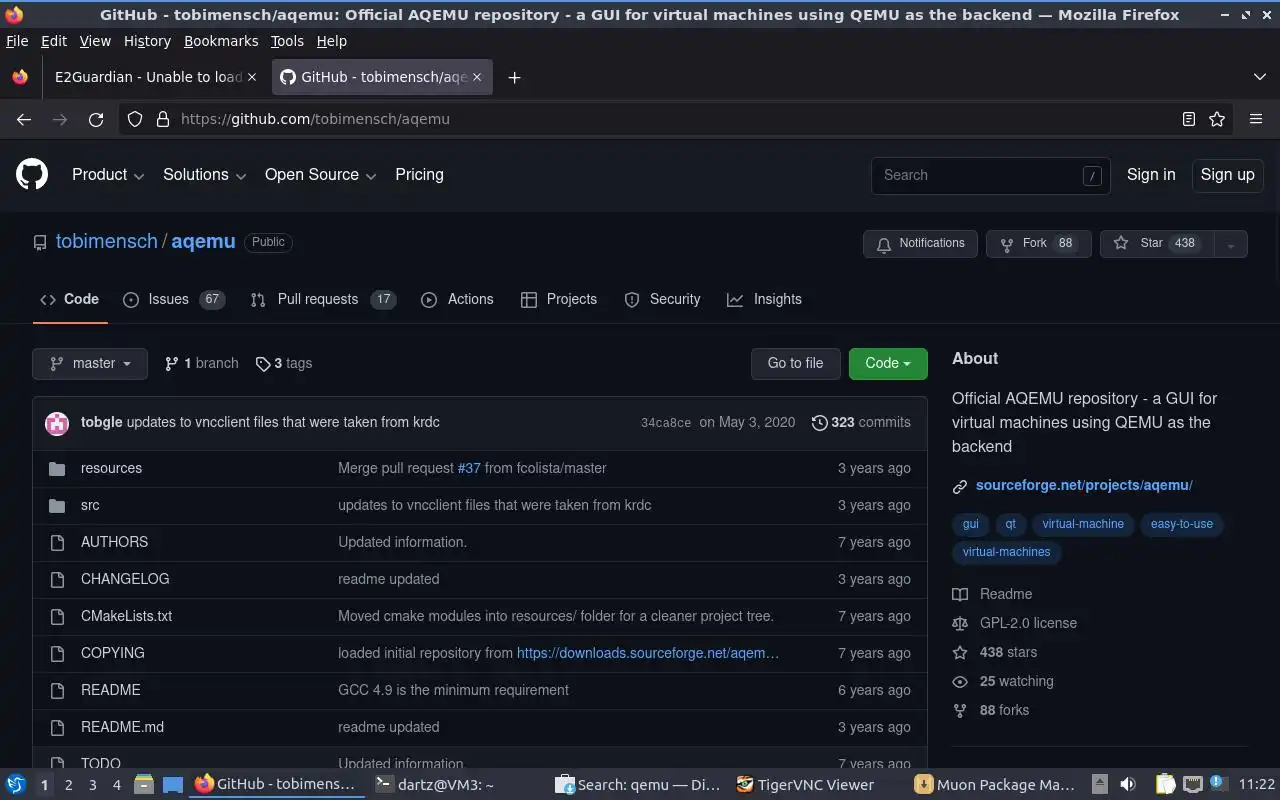
Task: View the 323 commits history
Action: click(861, 423)
